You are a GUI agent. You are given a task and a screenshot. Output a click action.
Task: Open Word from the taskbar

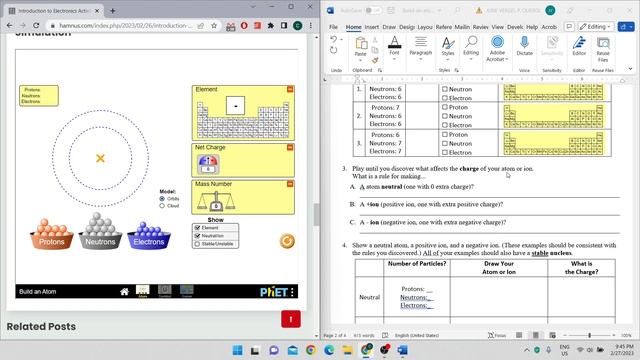[x=402, y=350]
